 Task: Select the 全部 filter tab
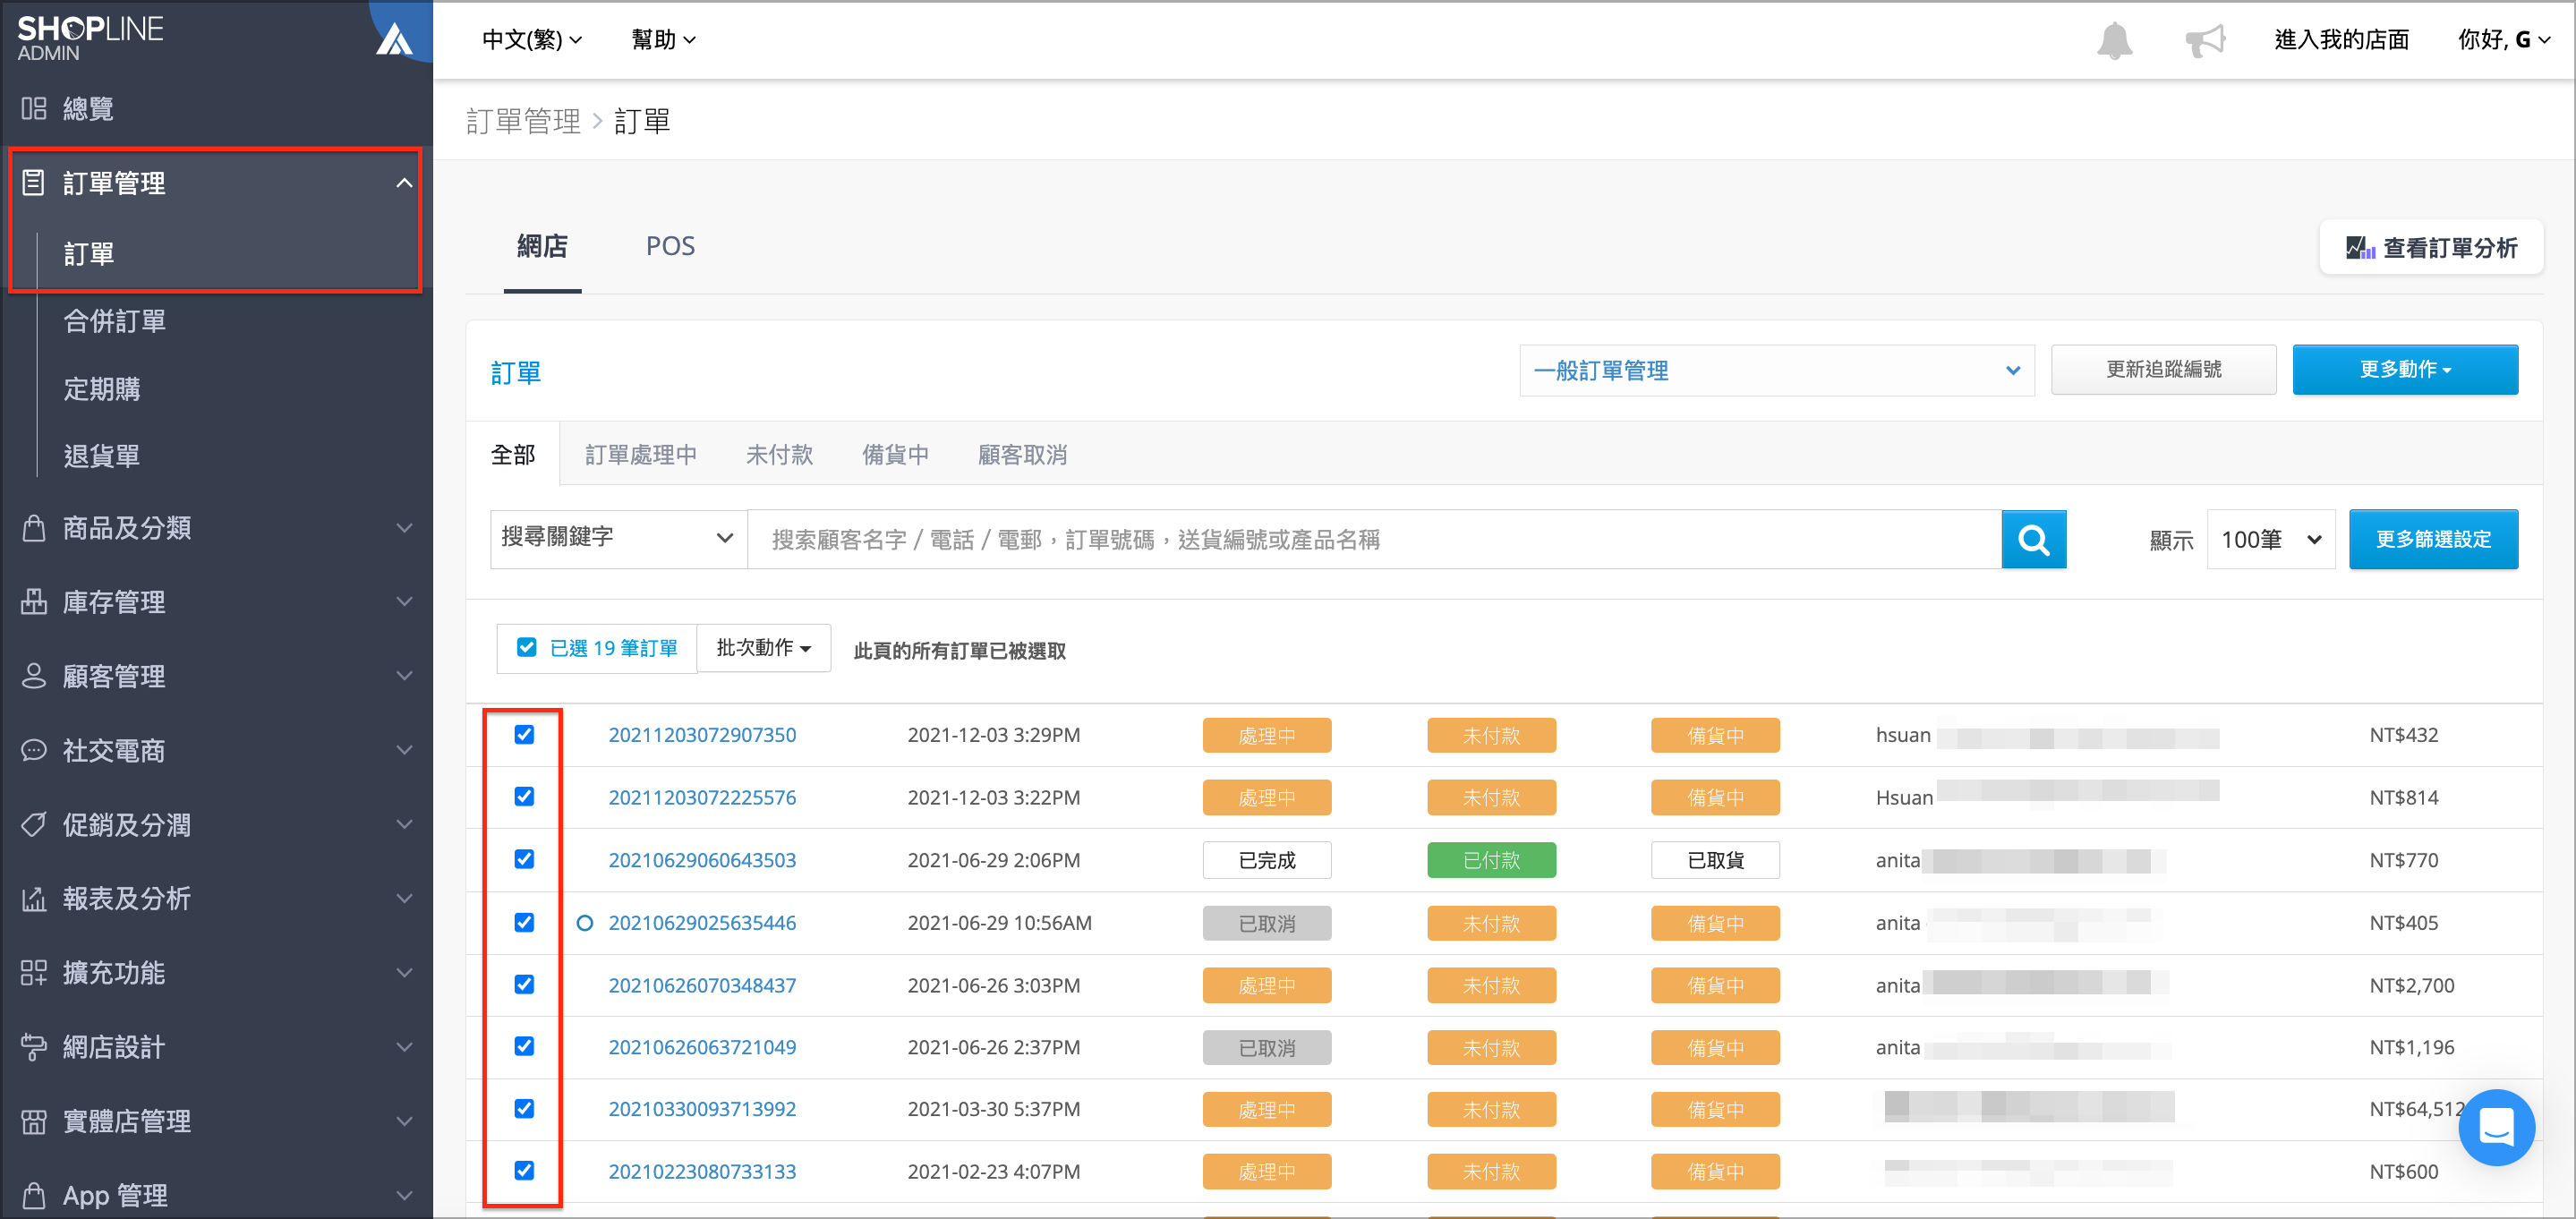tap(513, 455)
